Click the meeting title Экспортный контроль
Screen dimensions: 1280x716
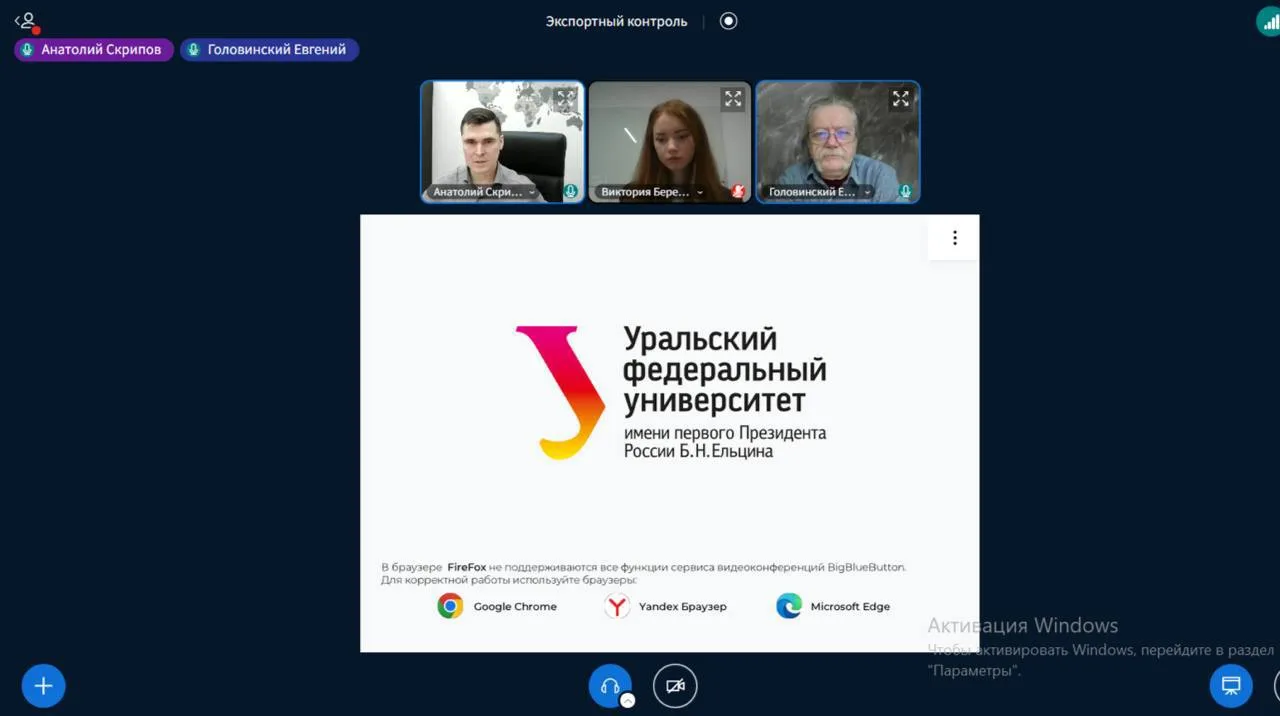[616, 21]
